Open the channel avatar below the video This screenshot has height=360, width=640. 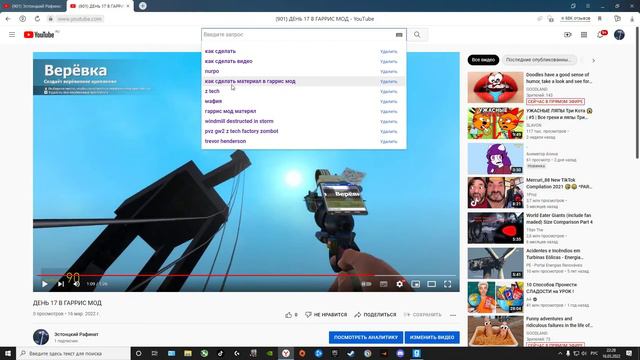(x=41, y=337)
